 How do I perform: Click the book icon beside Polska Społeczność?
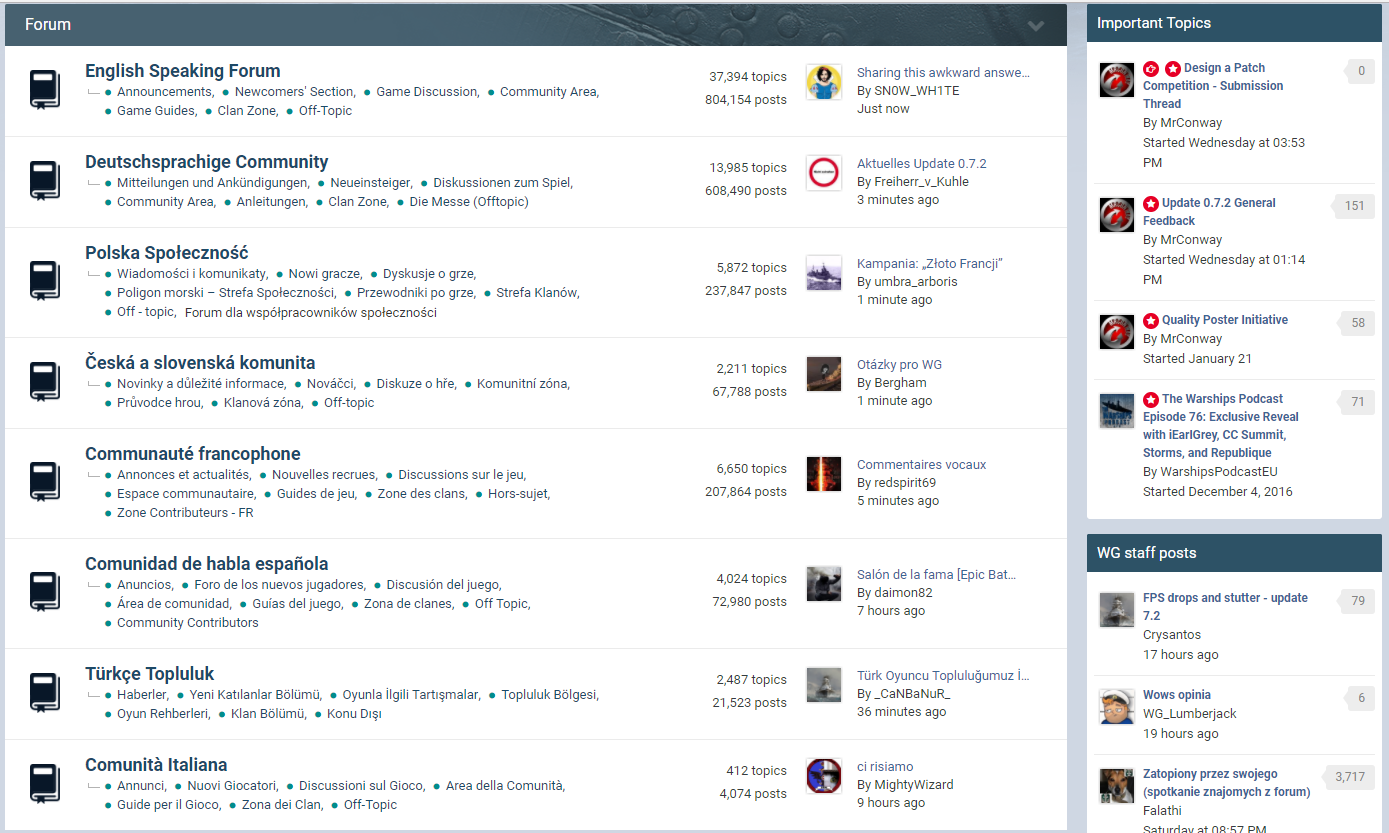pyautogui.click(x=45, y=282)
